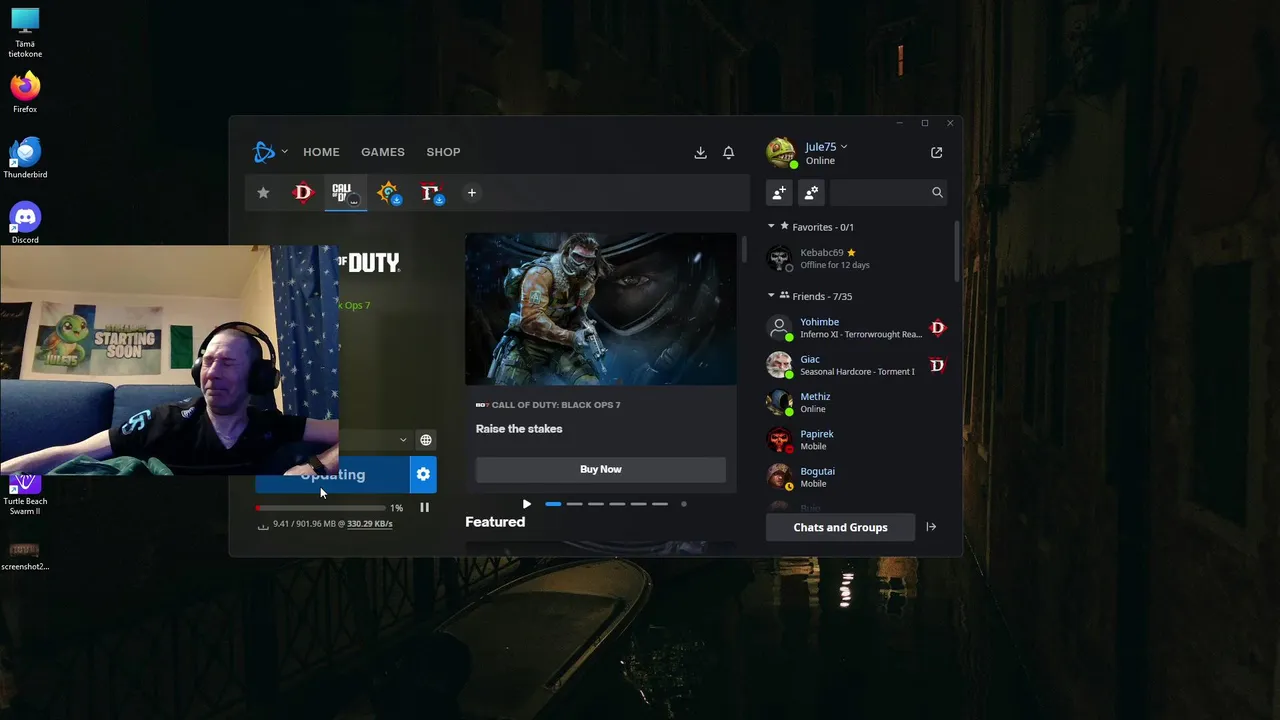
Task: Switch to the SHOP tab
Action: click(x=443, y=152)
